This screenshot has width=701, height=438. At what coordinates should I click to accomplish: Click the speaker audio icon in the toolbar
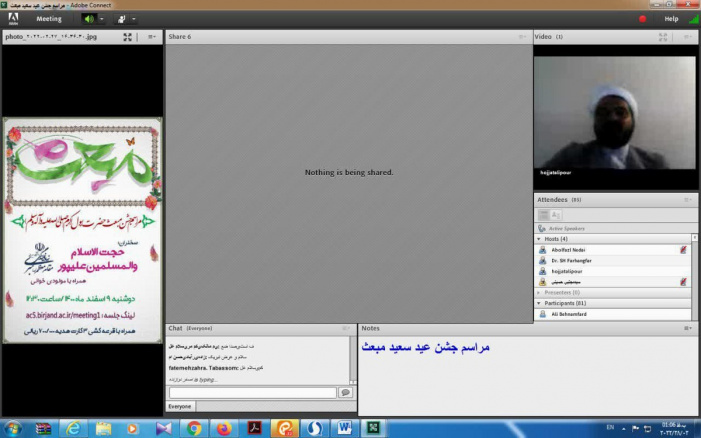(88, 18)
